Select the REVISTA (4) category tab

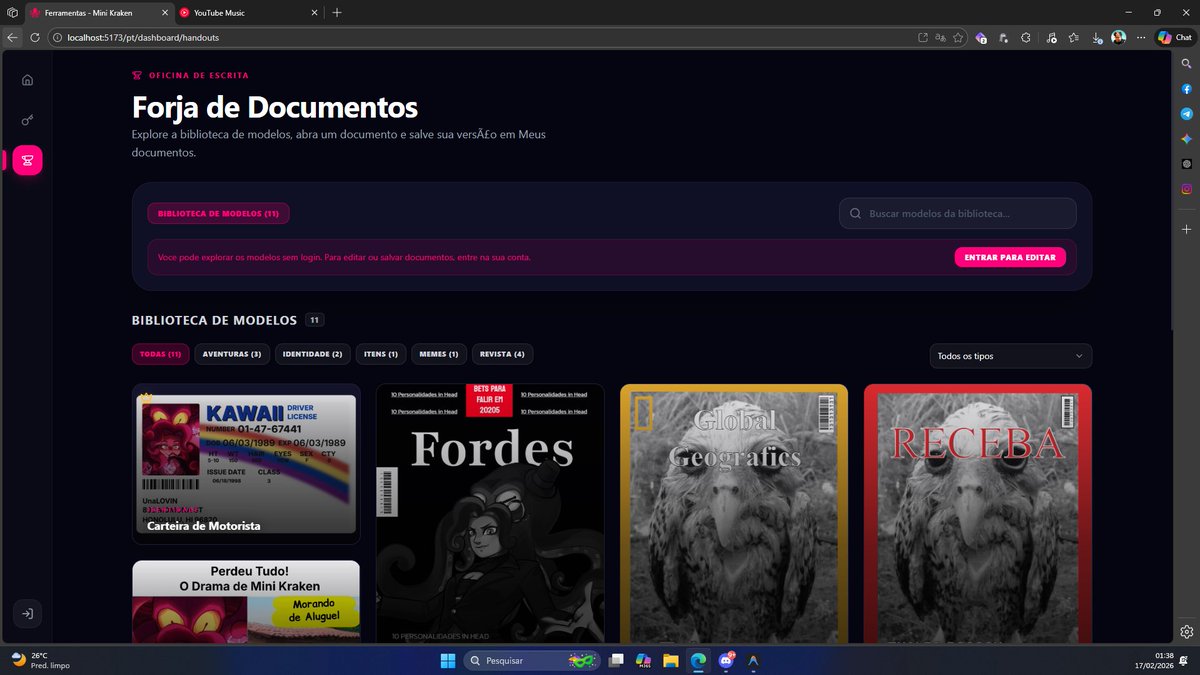502,354
